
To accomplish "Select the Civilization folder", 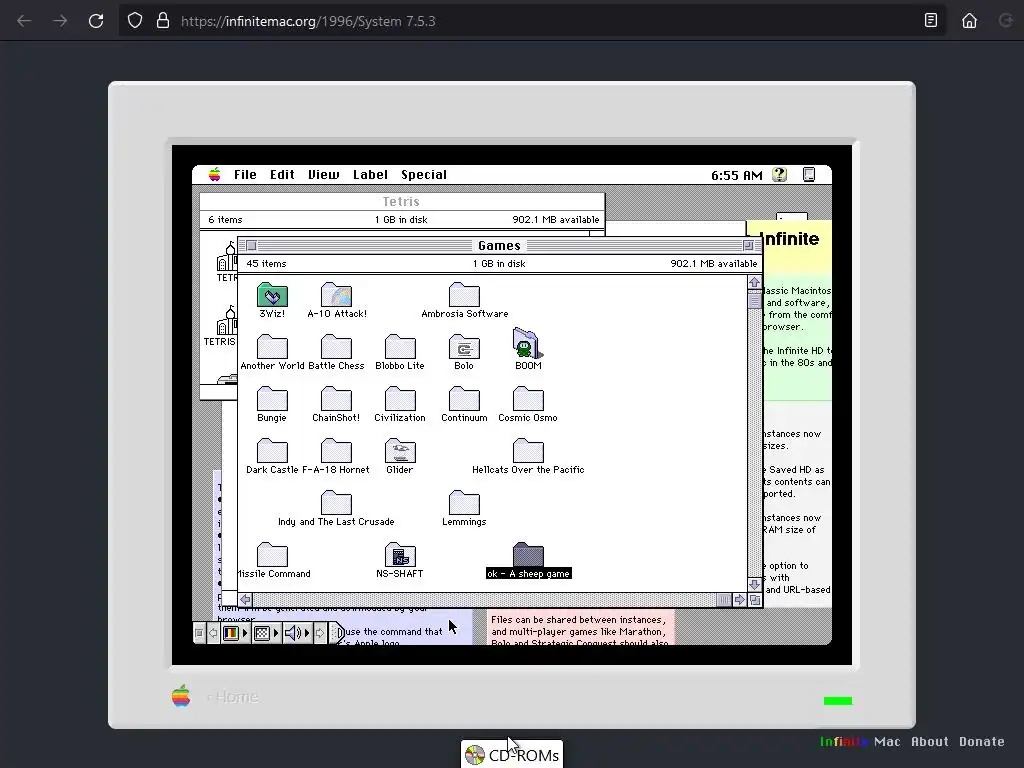I will (x=400, y=399).
